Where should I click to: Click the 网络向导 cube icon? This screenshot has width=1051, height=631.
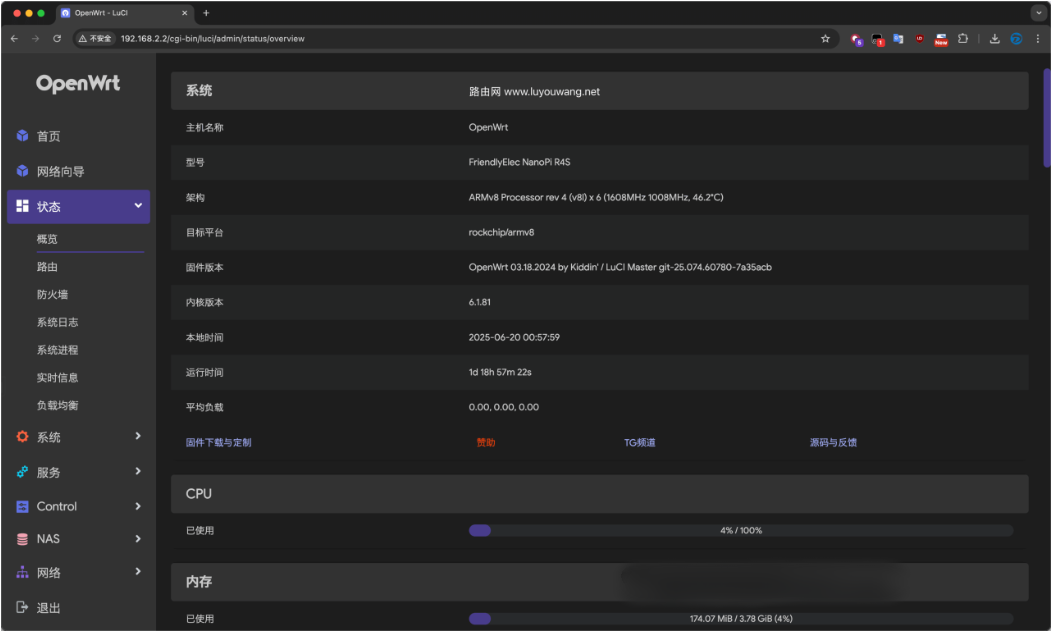click(22, 171)
